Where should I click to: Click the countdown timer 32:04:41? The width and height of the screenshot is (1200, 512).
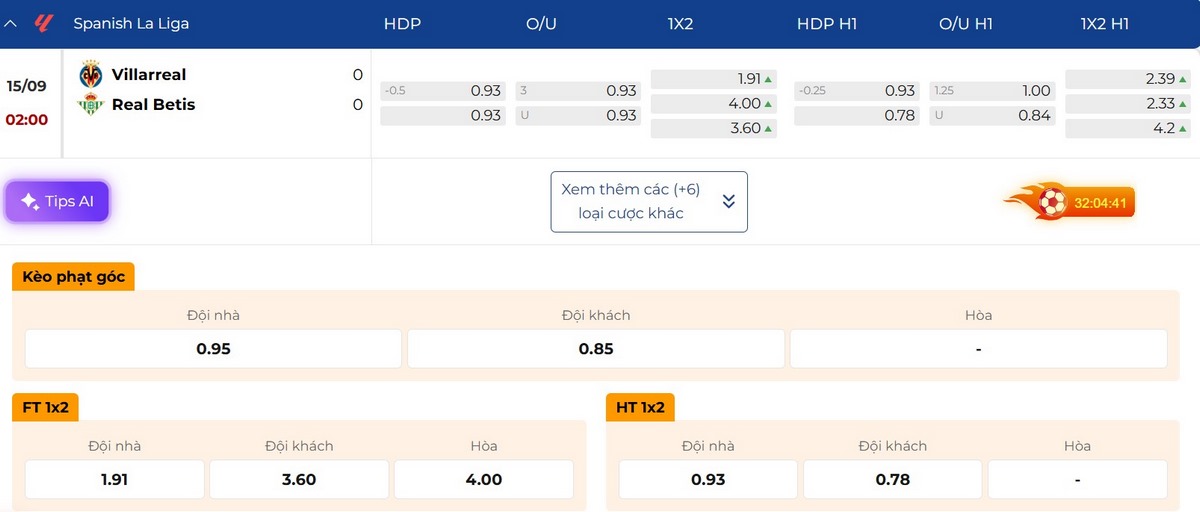1101,203
